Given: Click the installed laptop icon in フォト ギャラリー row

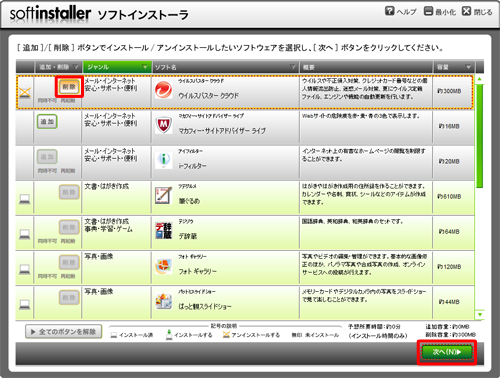Looking at the screenshot, I should [x=25, y=269].
